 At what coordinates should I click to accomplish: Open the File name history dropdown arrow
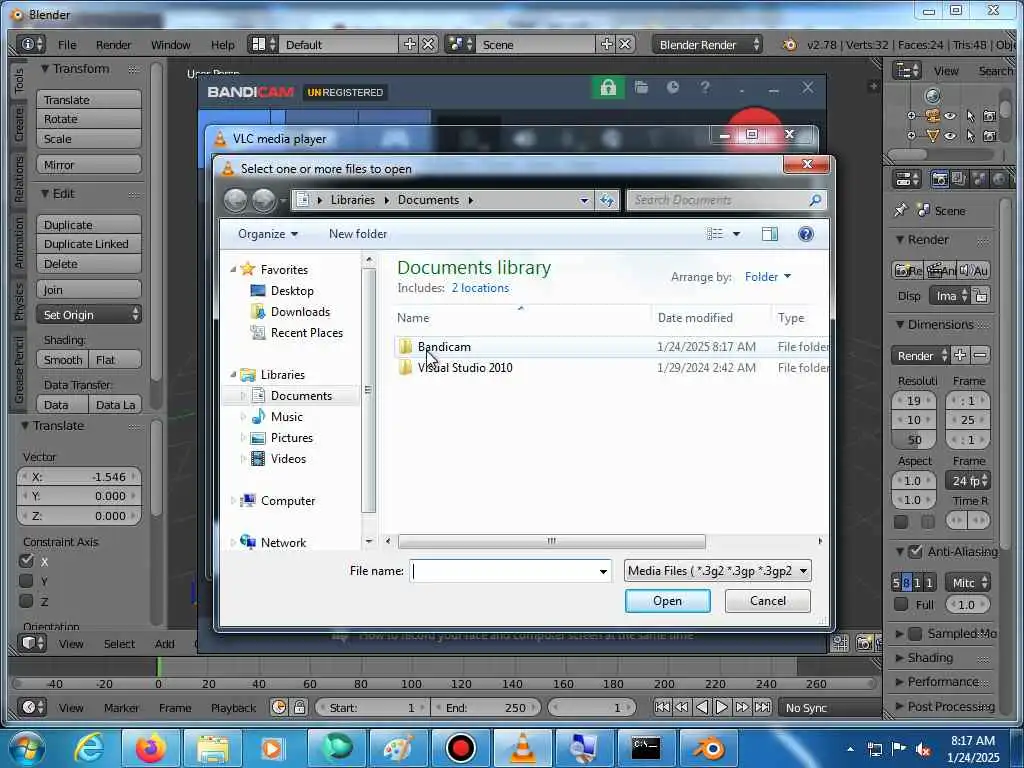point(603,571)
